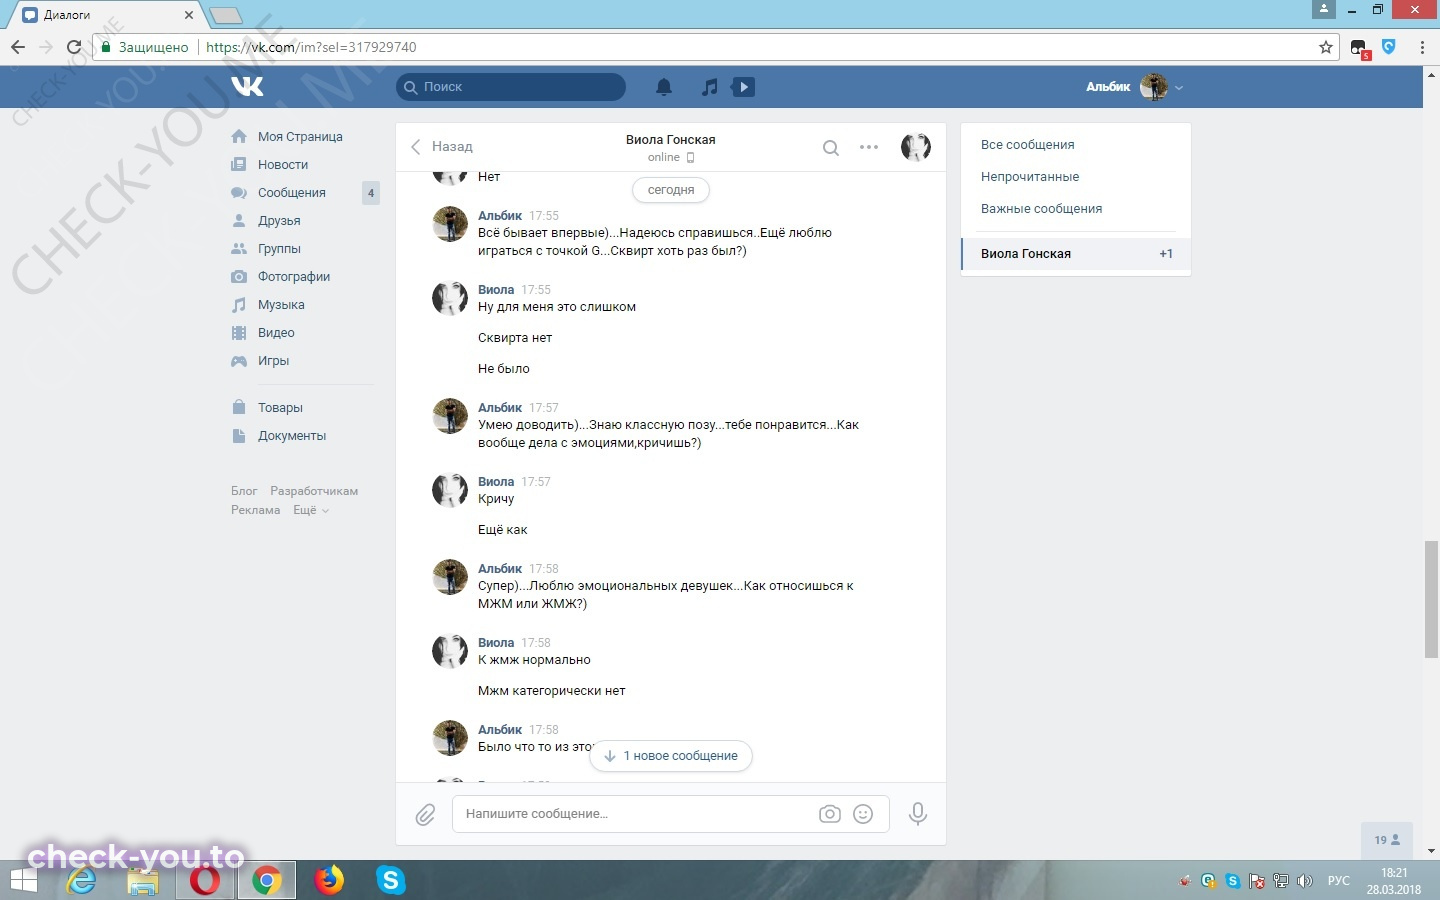Open Виола Гонская's avatar in the chat header

pos(916,147)
